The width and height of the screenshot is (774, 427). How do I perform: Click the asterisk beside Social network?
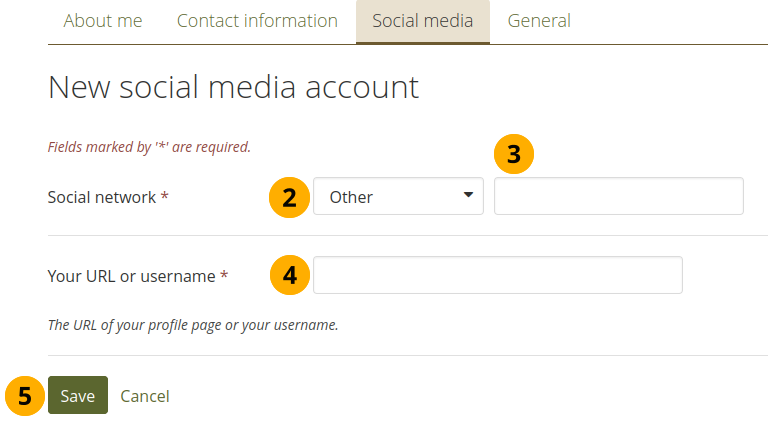coord(164,197)
